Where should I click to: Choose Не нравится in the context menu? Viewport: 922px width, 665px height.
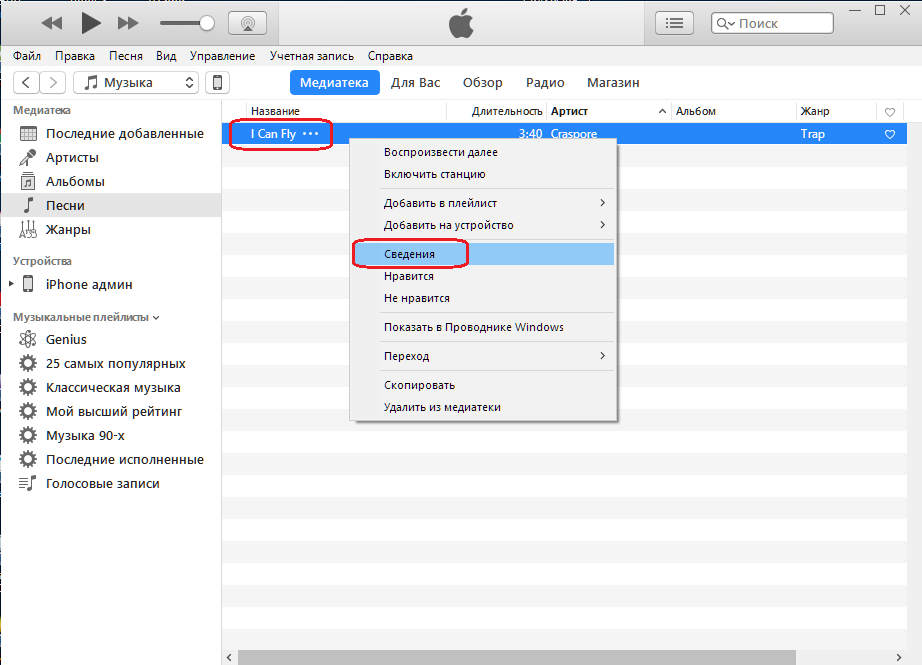(482, 298)
